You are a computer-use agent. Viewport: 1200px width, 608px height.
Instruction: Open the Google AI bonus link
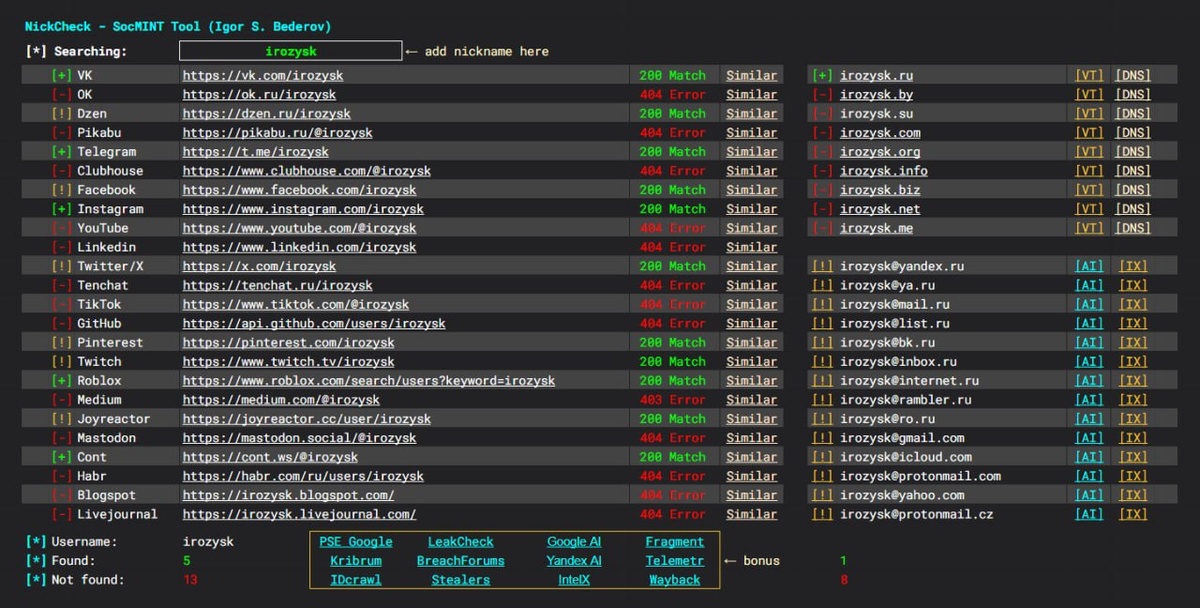[x=574, y=542]
